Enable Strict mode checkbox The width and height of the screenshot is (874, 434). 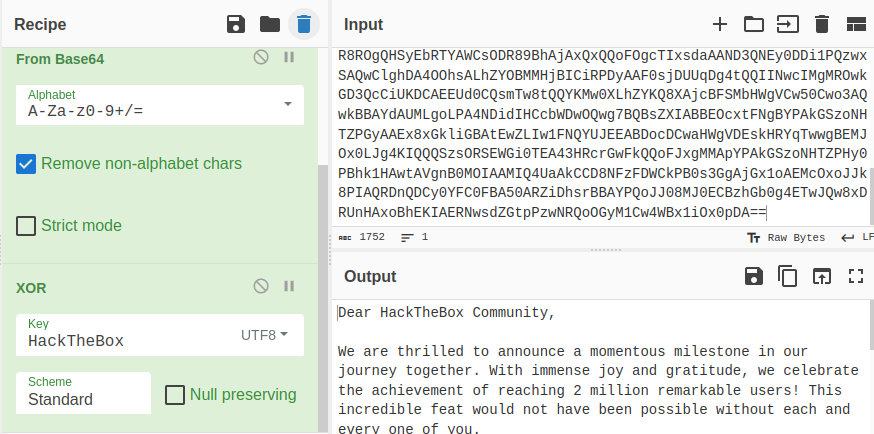point(26,226)
